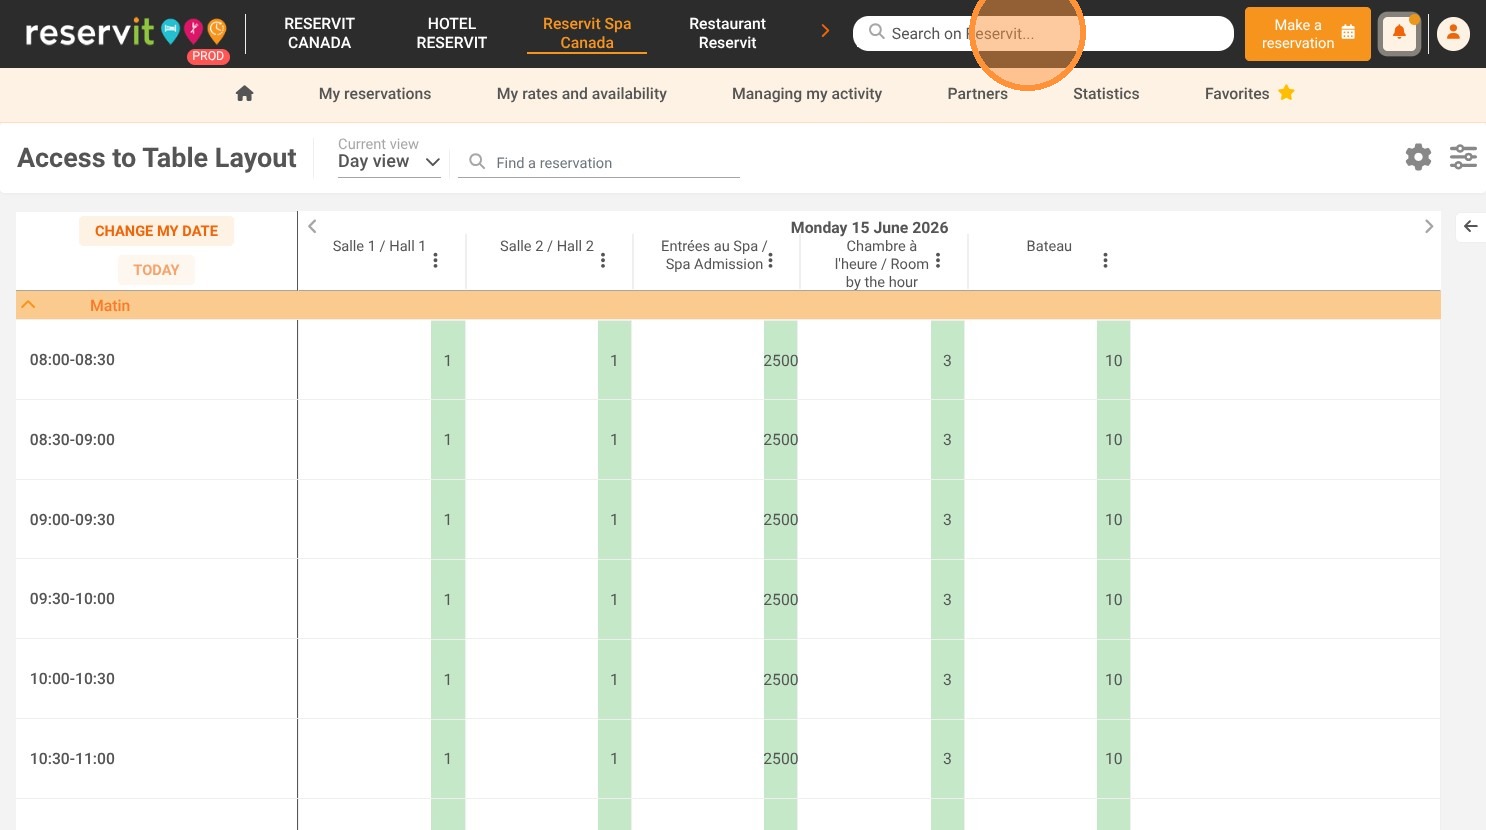Click the 08:00-08:30 time slot label
The width and height of the screenshot is (1486, 830).
pyautogui.click(x=72, y=360)
